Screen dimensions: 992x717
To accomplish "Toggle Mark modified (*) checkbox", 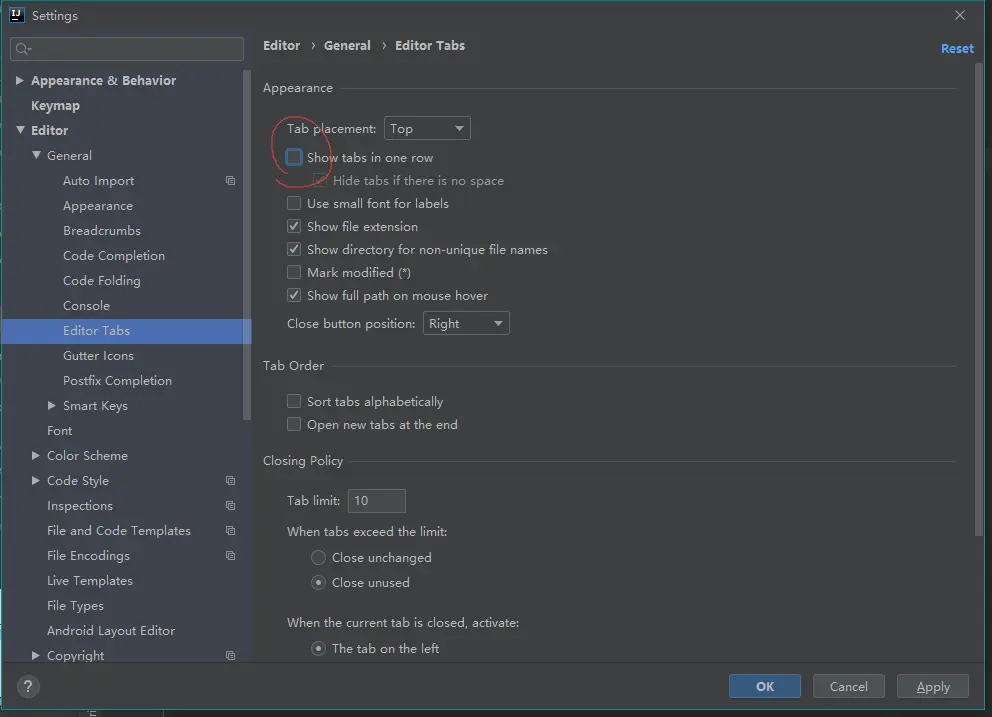I will [x=294, y=272].
